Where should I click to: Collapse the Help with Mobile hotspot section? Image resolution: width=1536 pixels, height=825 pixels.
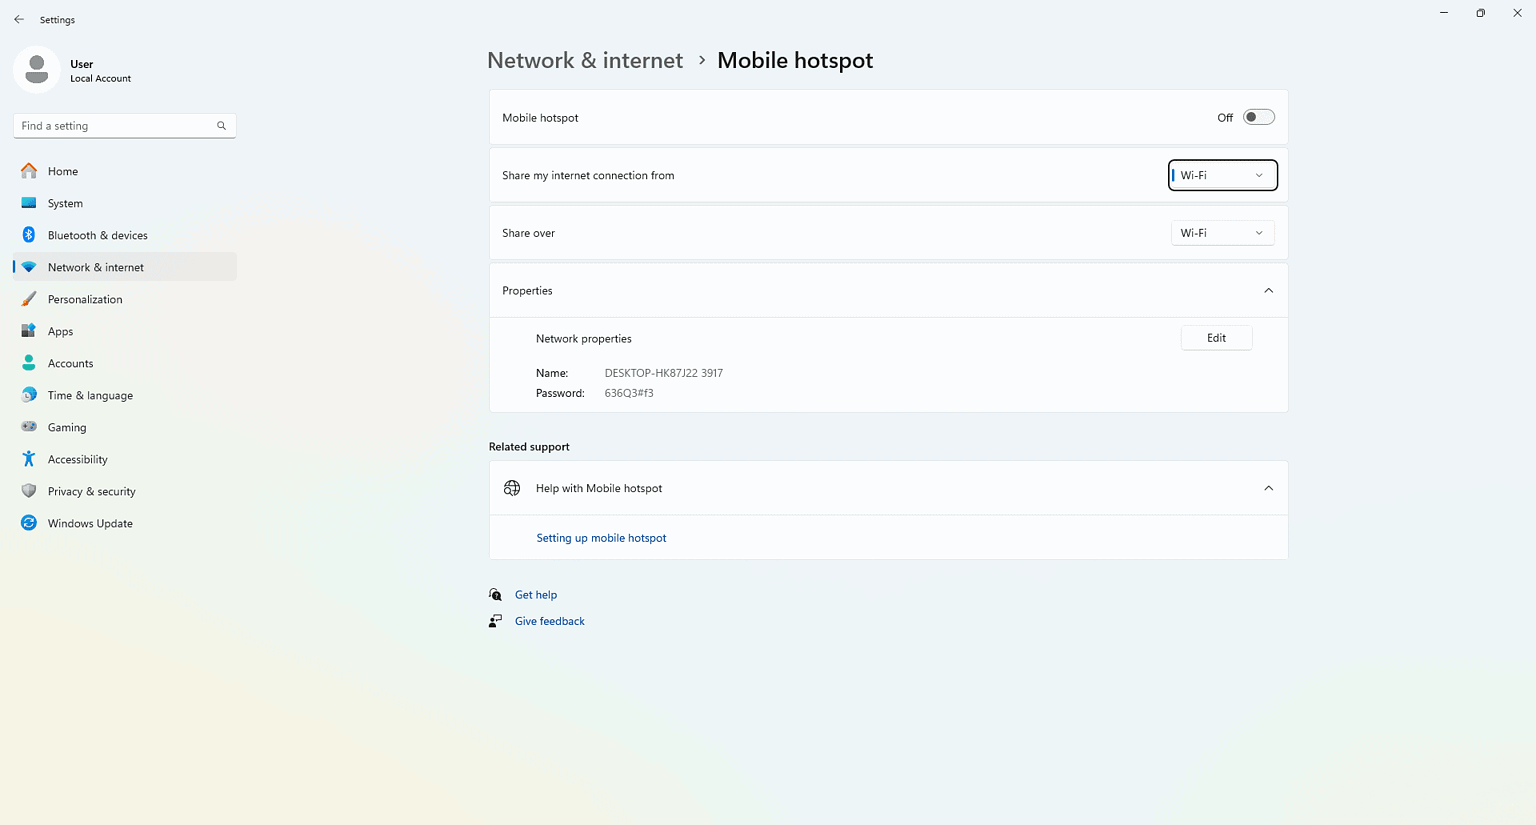[1268, 488]
